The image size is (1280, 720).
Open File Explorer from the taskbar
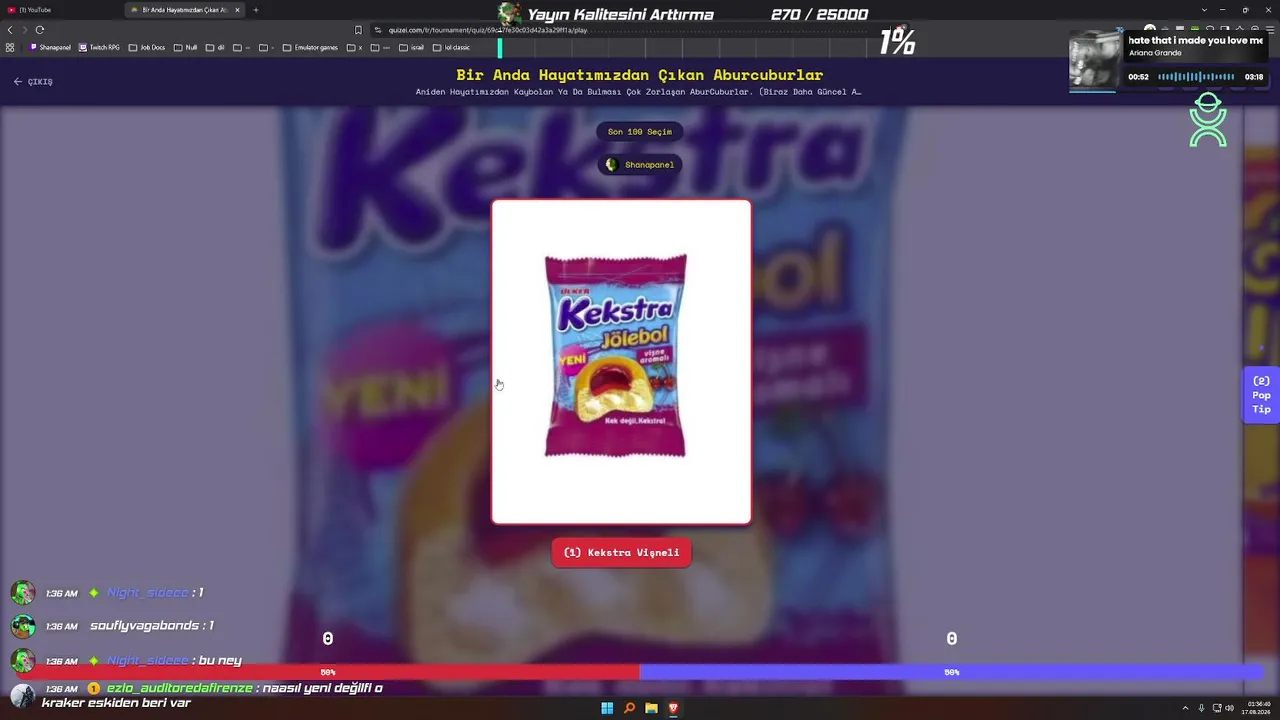(x=651, y=708)
